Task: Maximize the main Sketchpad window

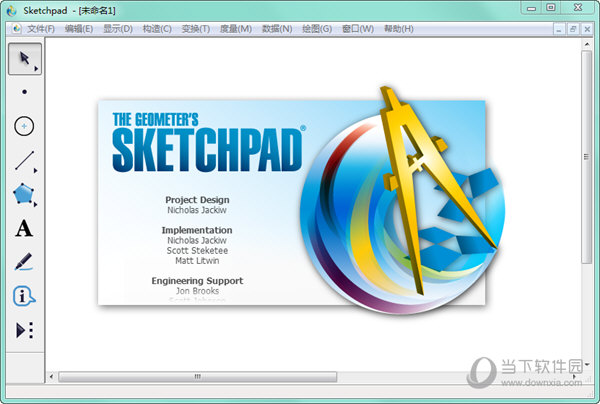Action: (x=551, y=8)
